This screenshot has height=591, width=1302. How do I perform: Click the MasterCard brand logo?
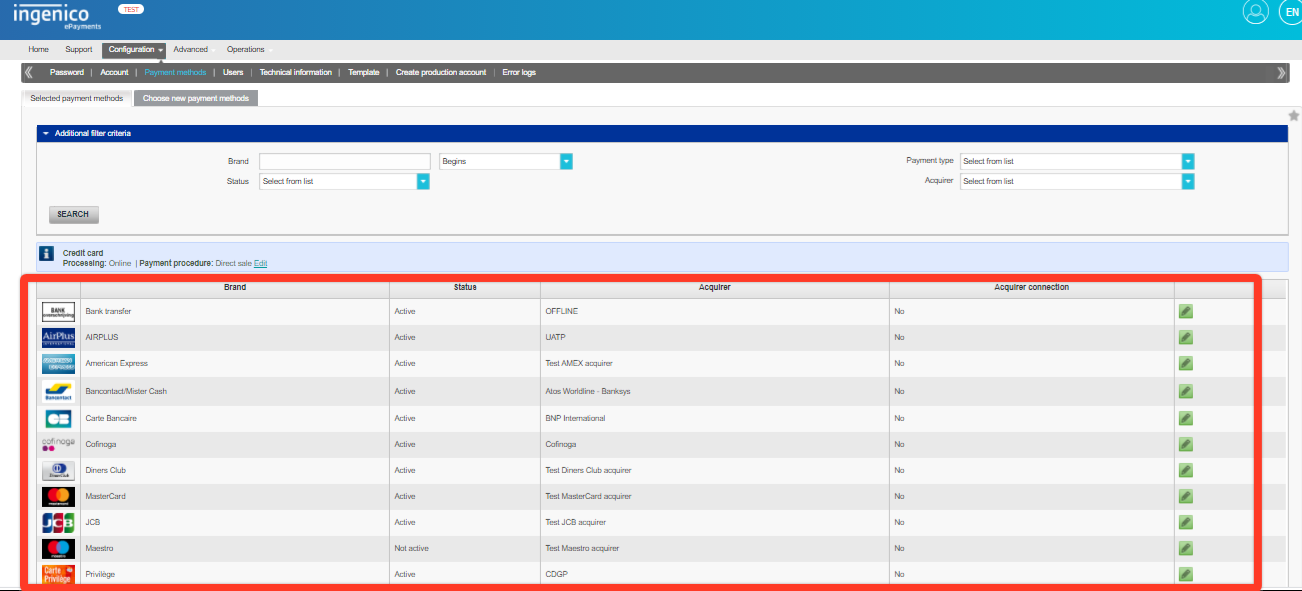click(x=59, y=496)
